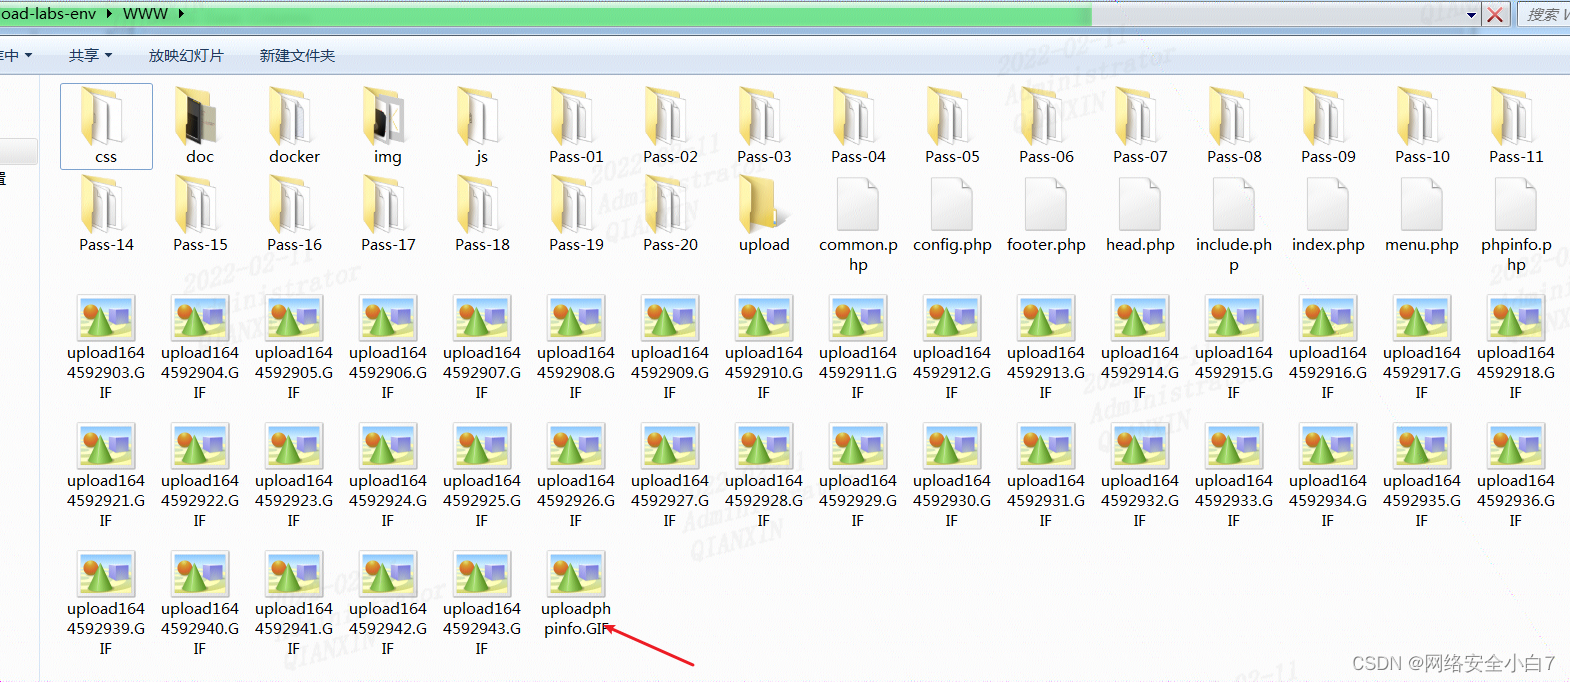Select the include.php file
This screenshot has height=682, width=1570.
[x=1234, y=224]
